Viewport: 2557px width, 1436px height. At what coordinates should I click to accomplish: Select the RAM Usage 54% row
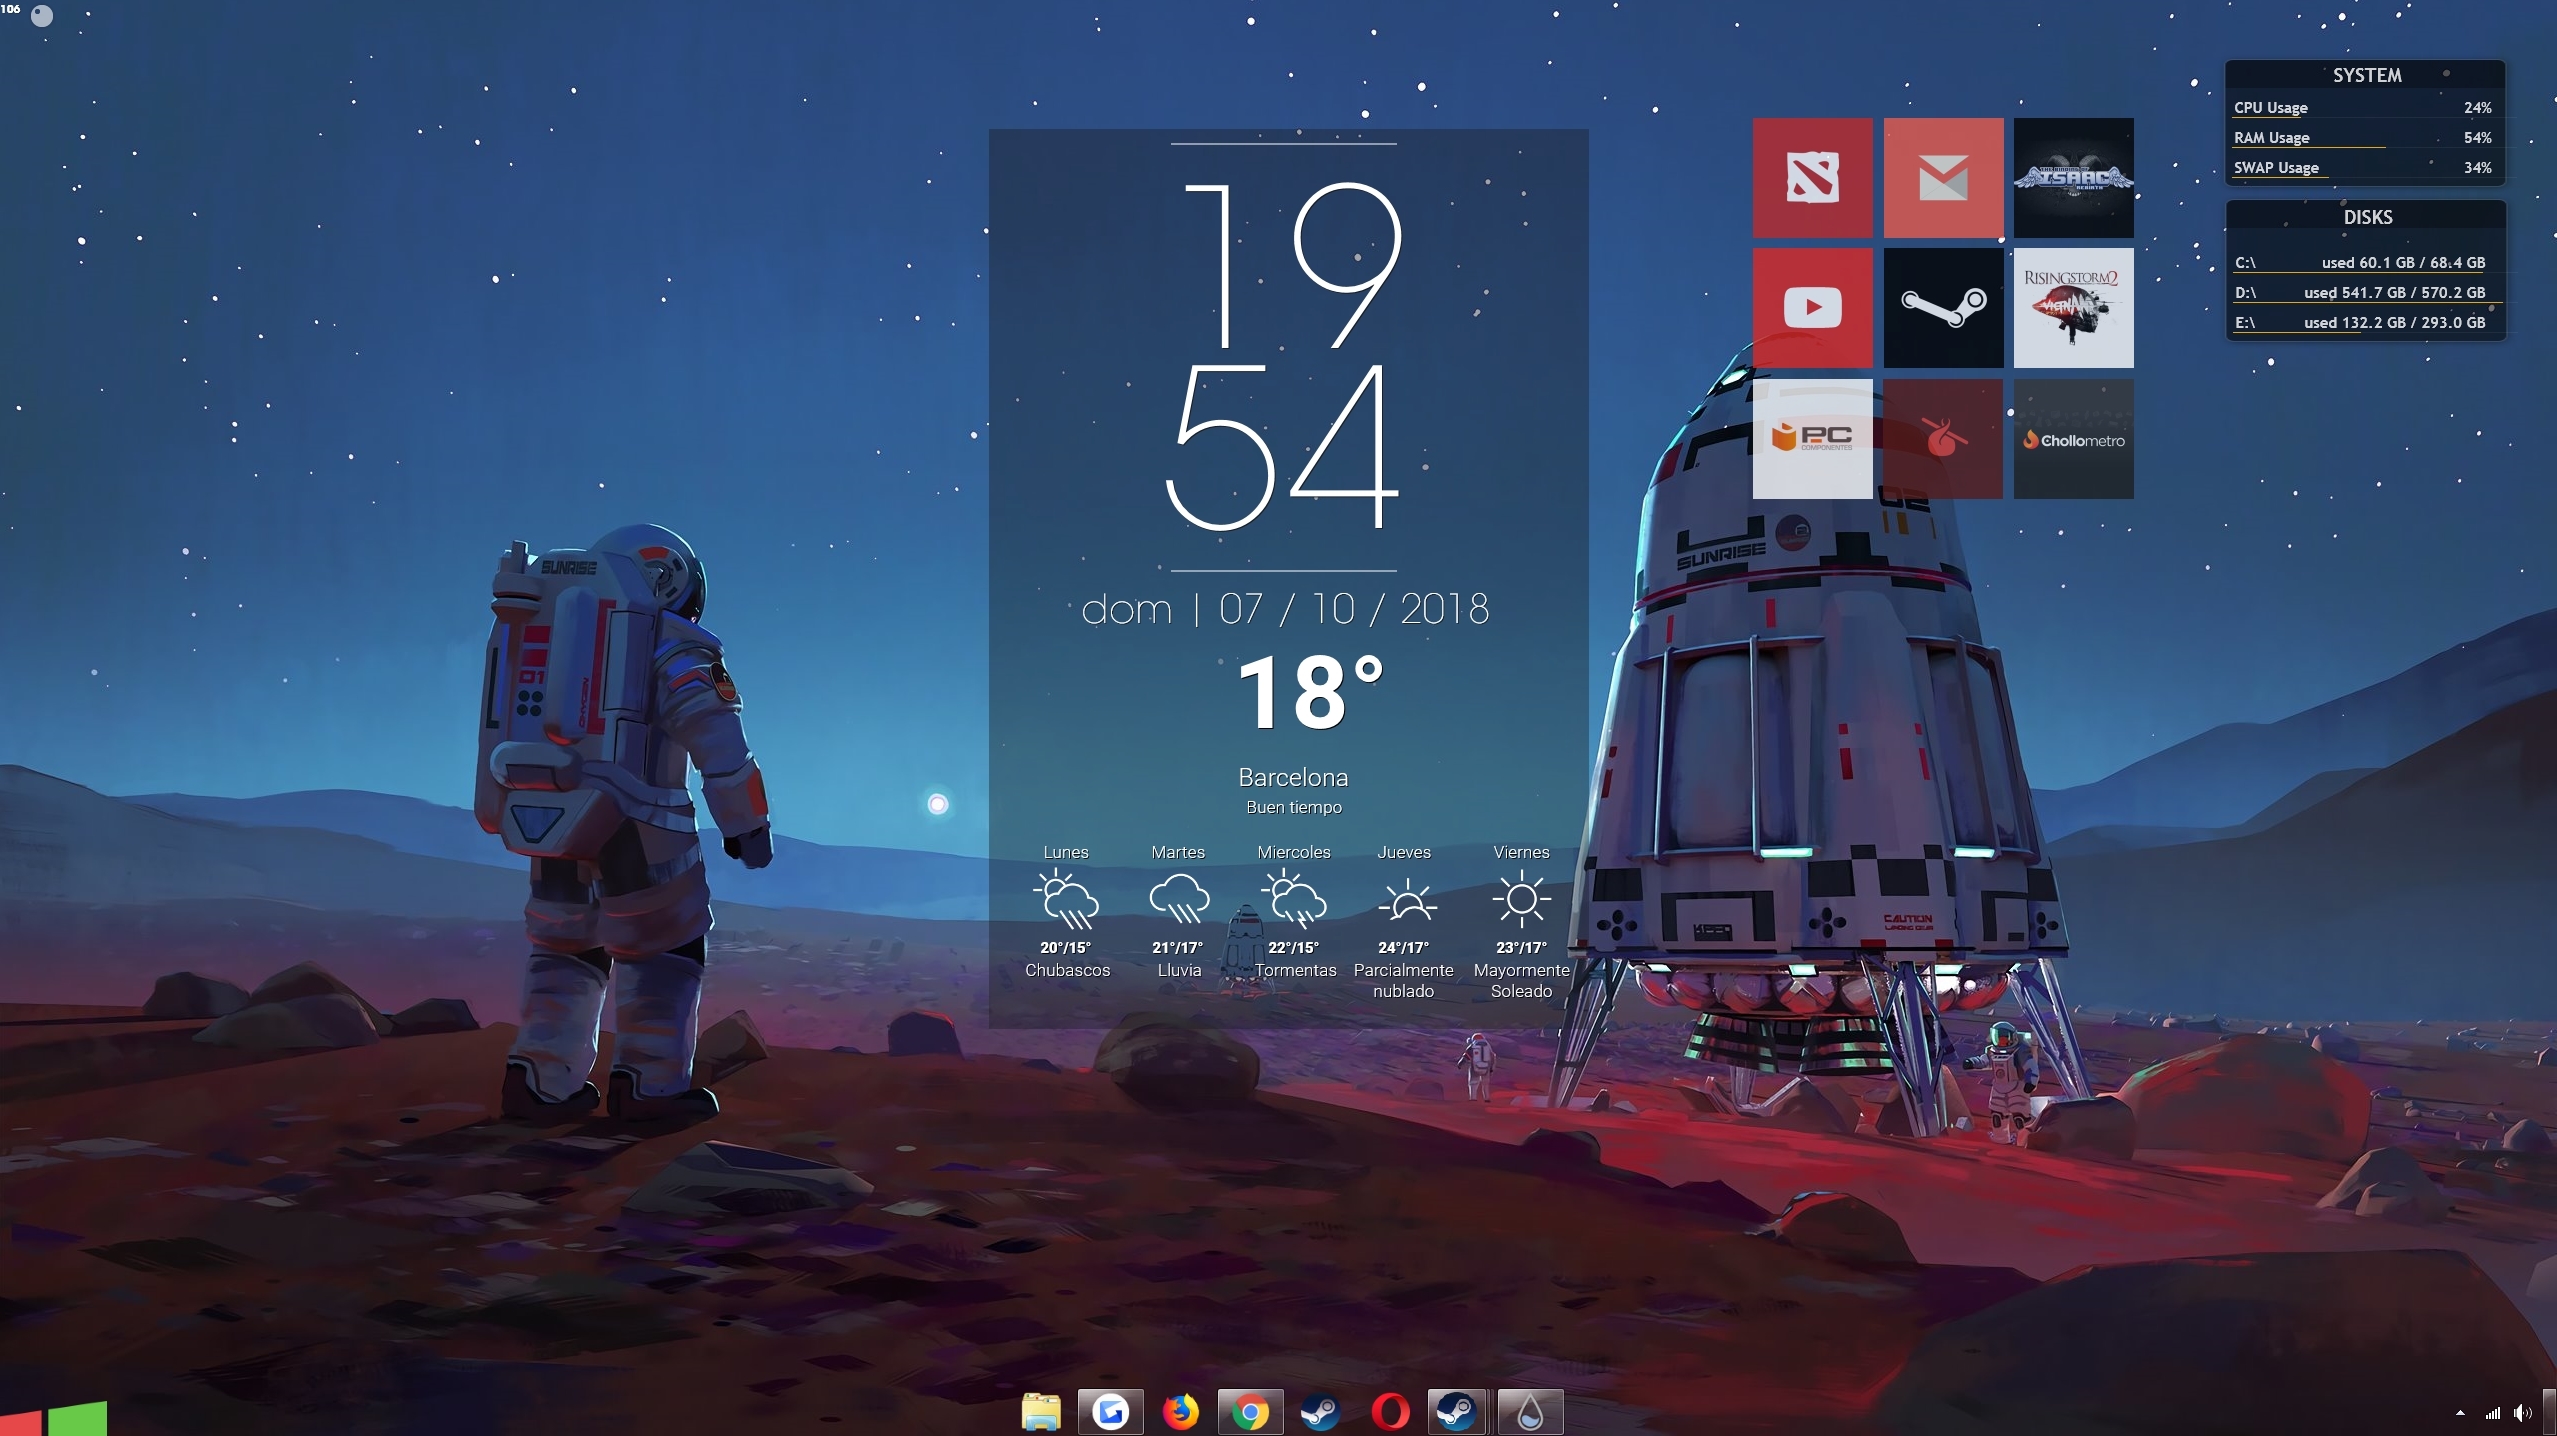point(2362,138)
